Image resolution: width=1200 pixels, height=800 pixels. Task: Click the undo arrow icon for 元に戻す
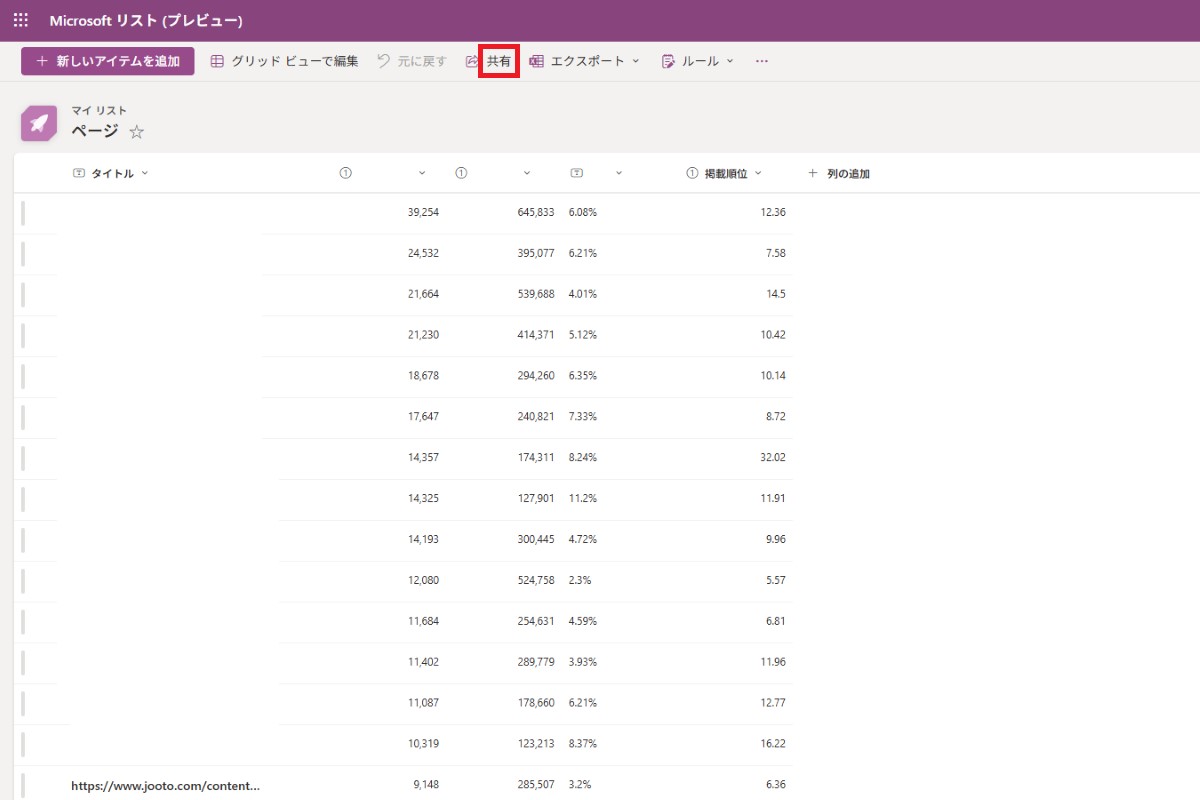[383, 61]
